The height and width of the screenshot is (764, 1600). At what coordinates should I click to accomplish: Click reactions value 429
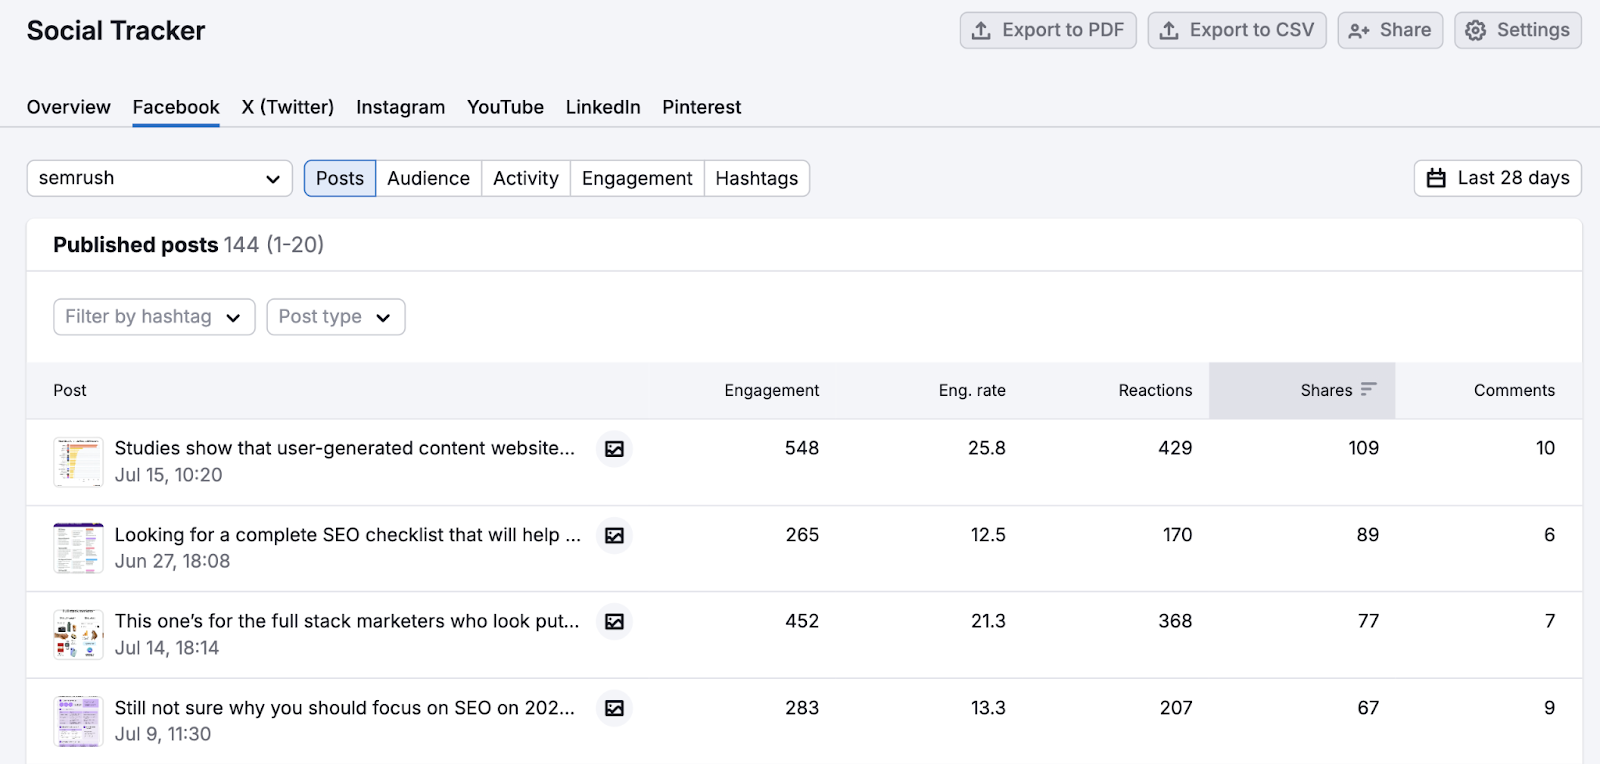click(x=1175, y=448)
